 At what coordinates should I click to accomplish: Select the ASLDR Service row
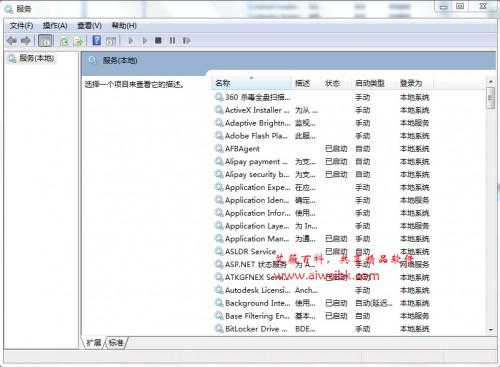pos(322,252)
